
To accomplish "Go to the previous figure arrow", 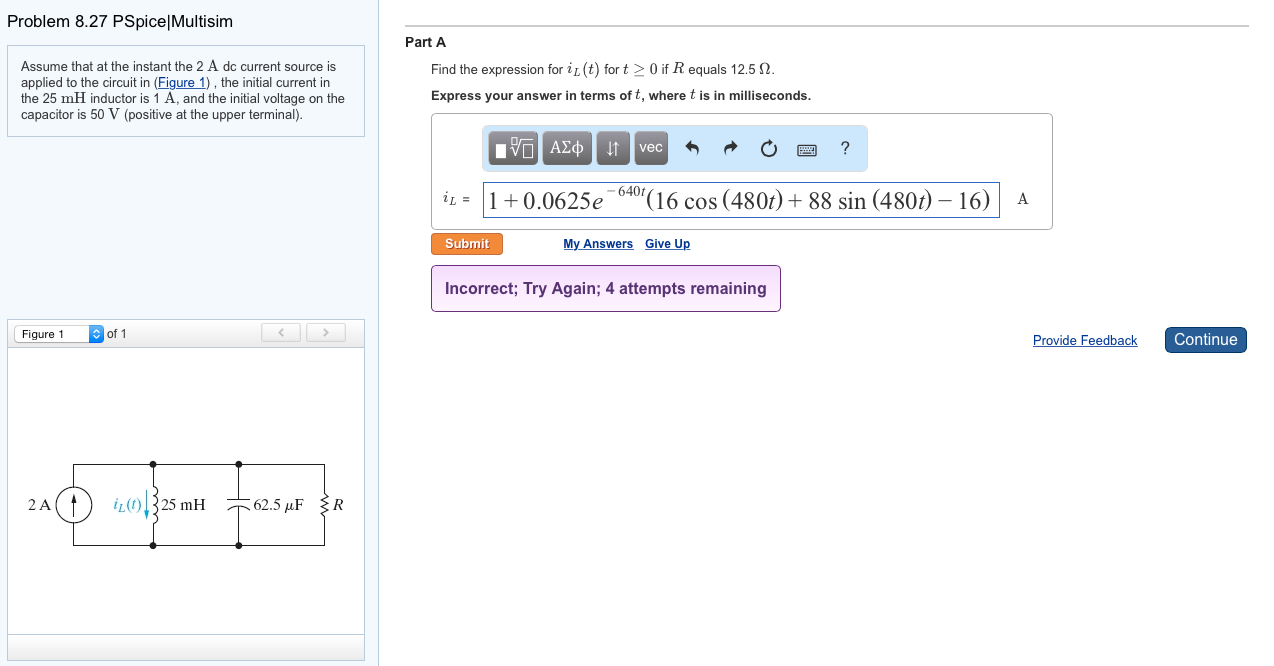I will click(282, 333).
